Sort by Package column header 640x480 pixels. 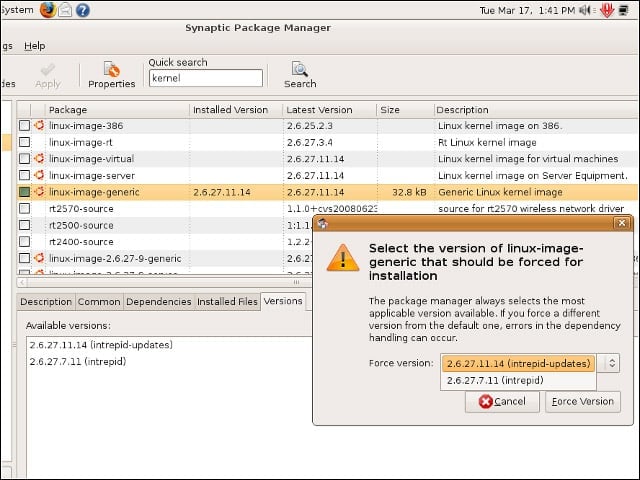[117, 110]
